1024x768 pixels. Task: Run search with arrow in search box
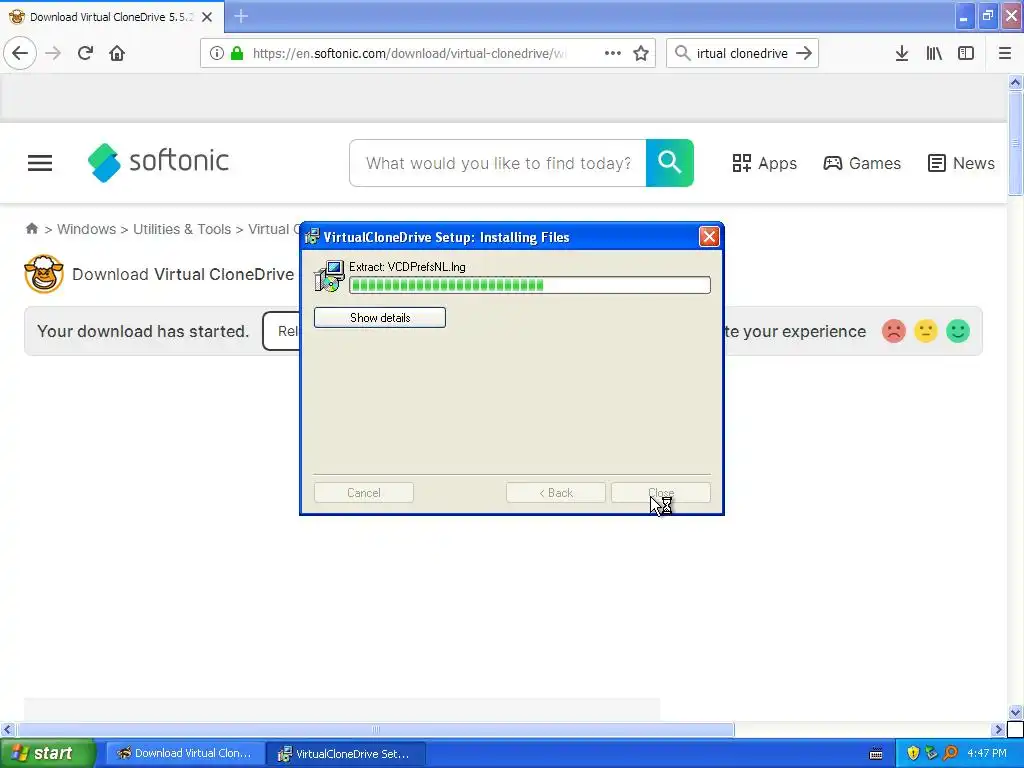click(x=804, y=53)
